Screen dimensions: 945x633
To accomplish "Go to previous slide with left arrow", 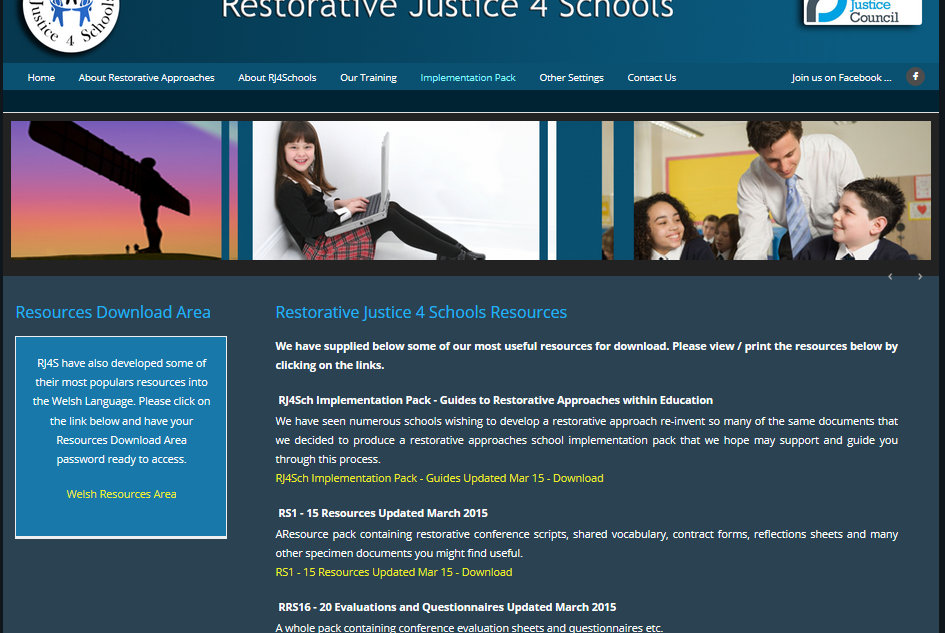I will click(890, 277).
